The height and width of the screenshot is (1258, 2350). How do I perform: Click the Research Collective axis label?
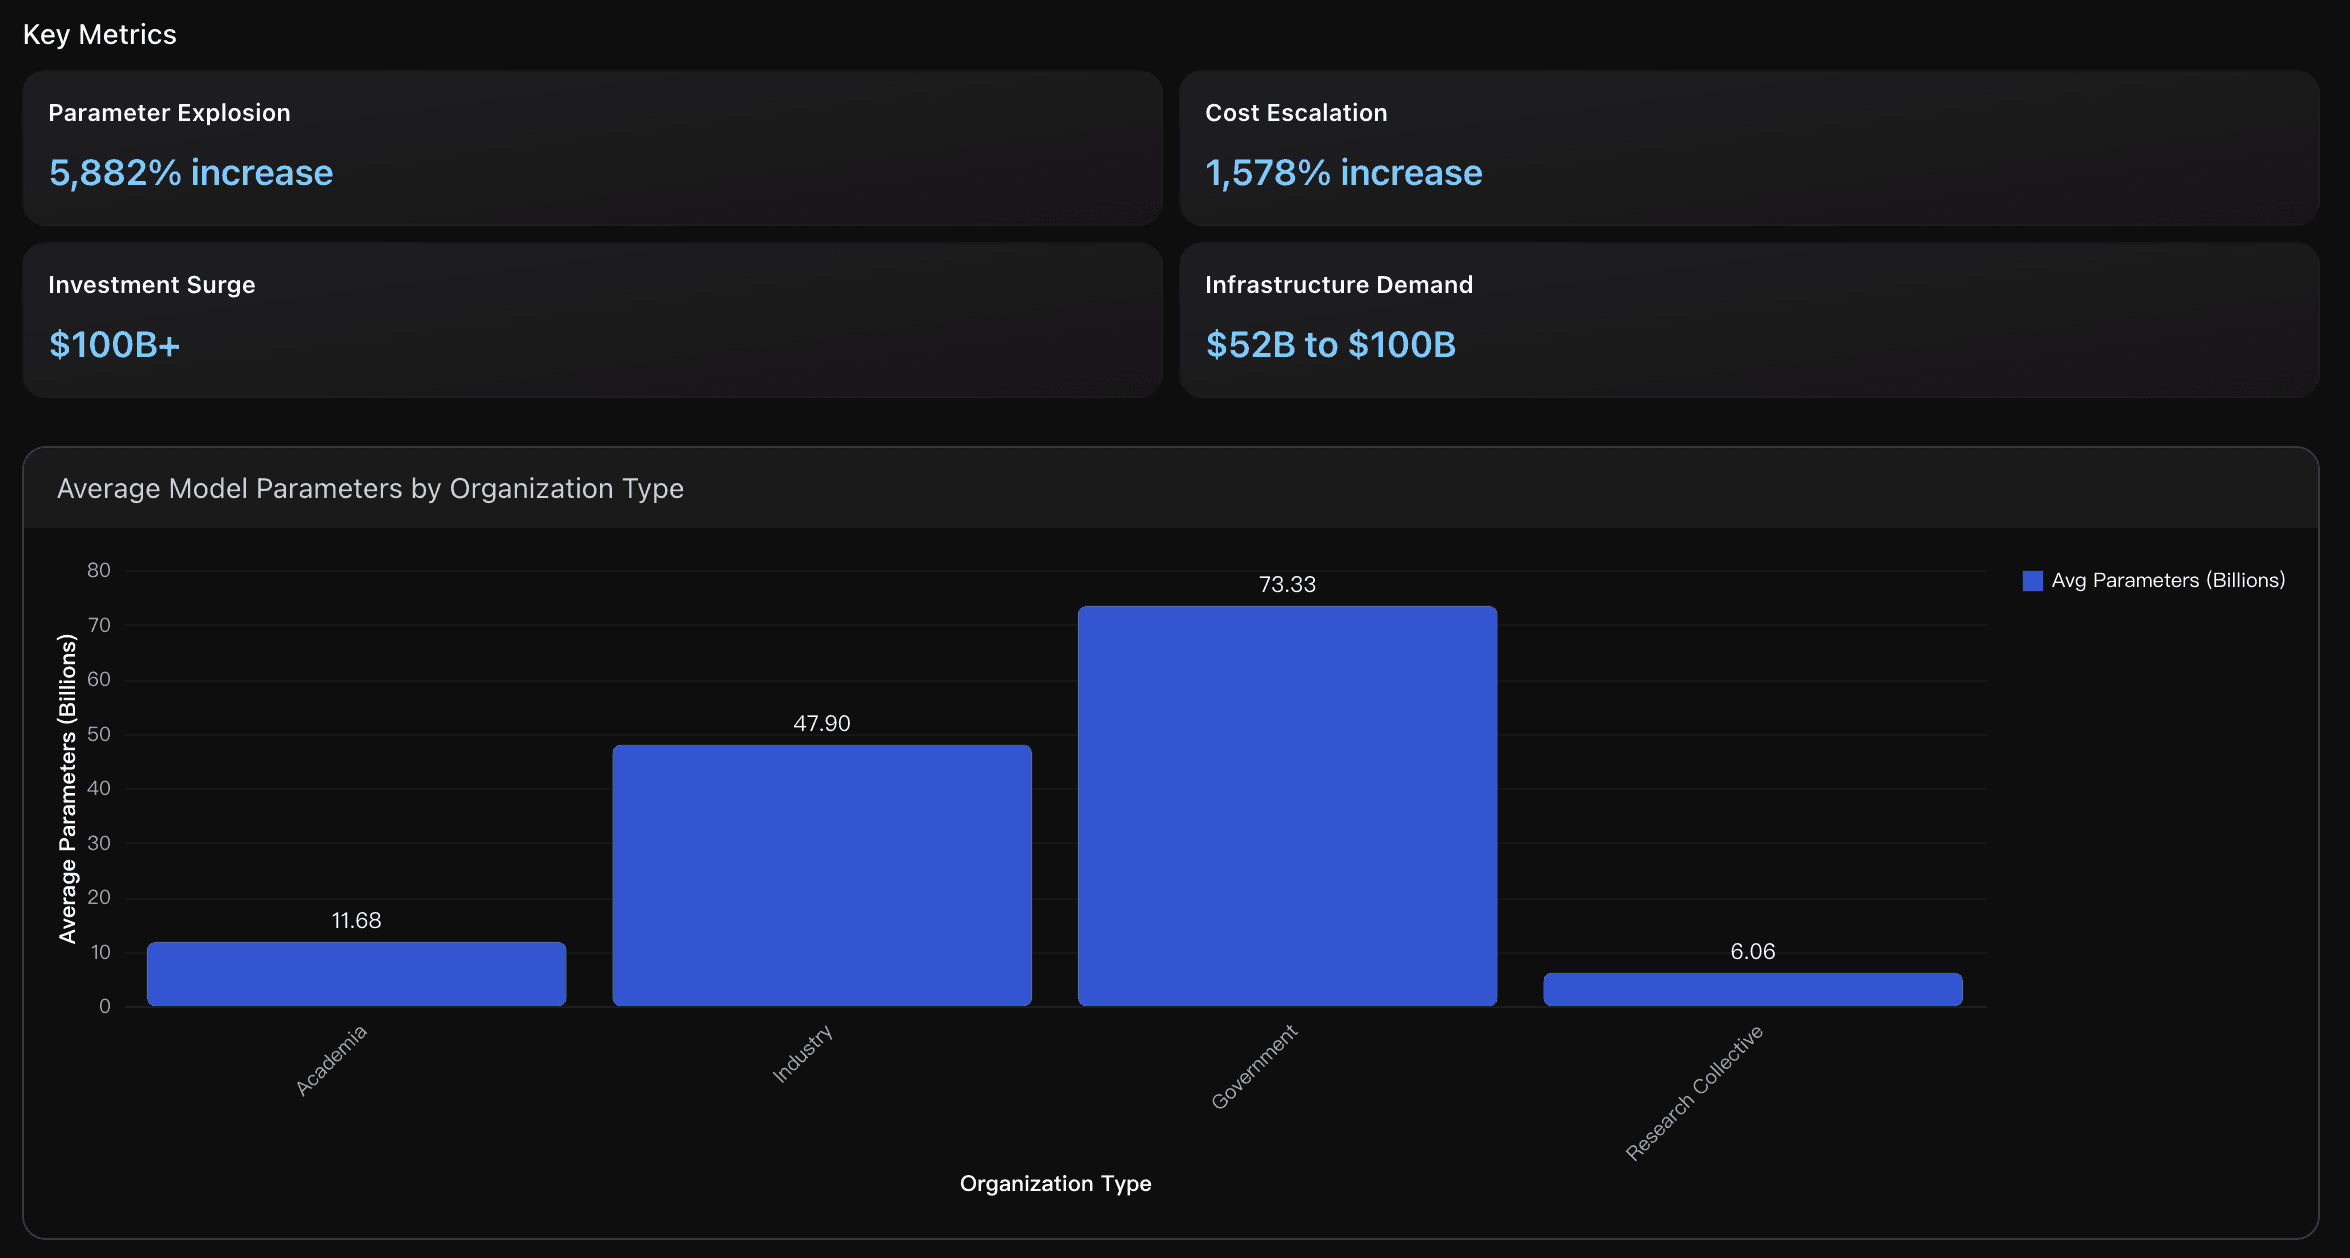pyautogui.click(x=1694, y=1092)
